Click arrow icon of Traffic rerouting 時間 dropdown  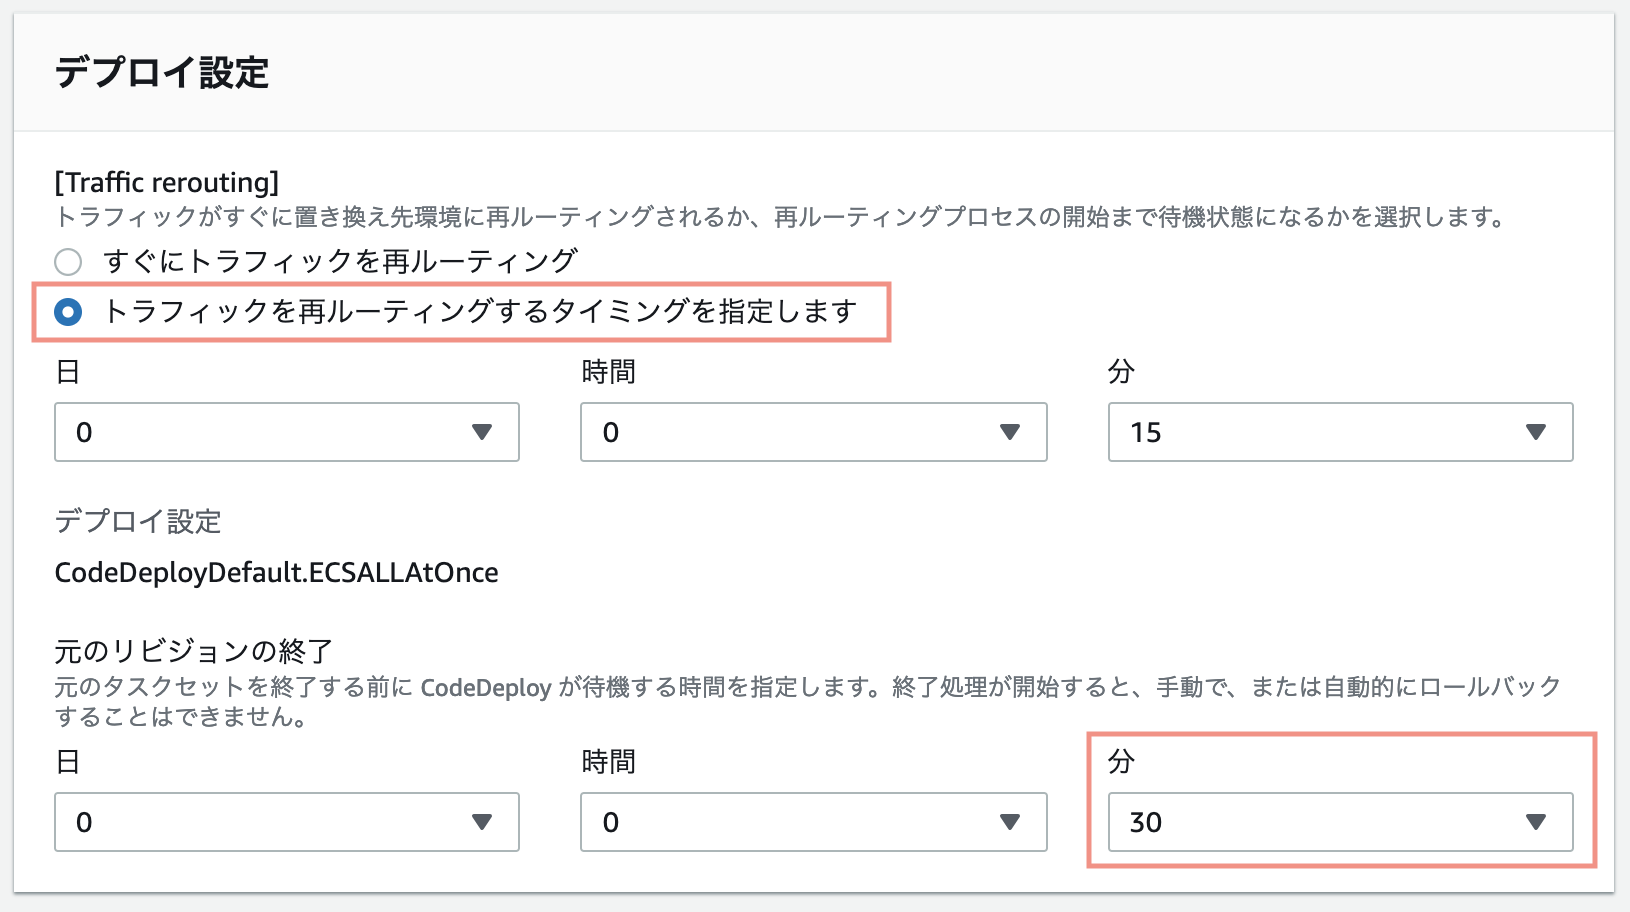tap(1010, 432)
